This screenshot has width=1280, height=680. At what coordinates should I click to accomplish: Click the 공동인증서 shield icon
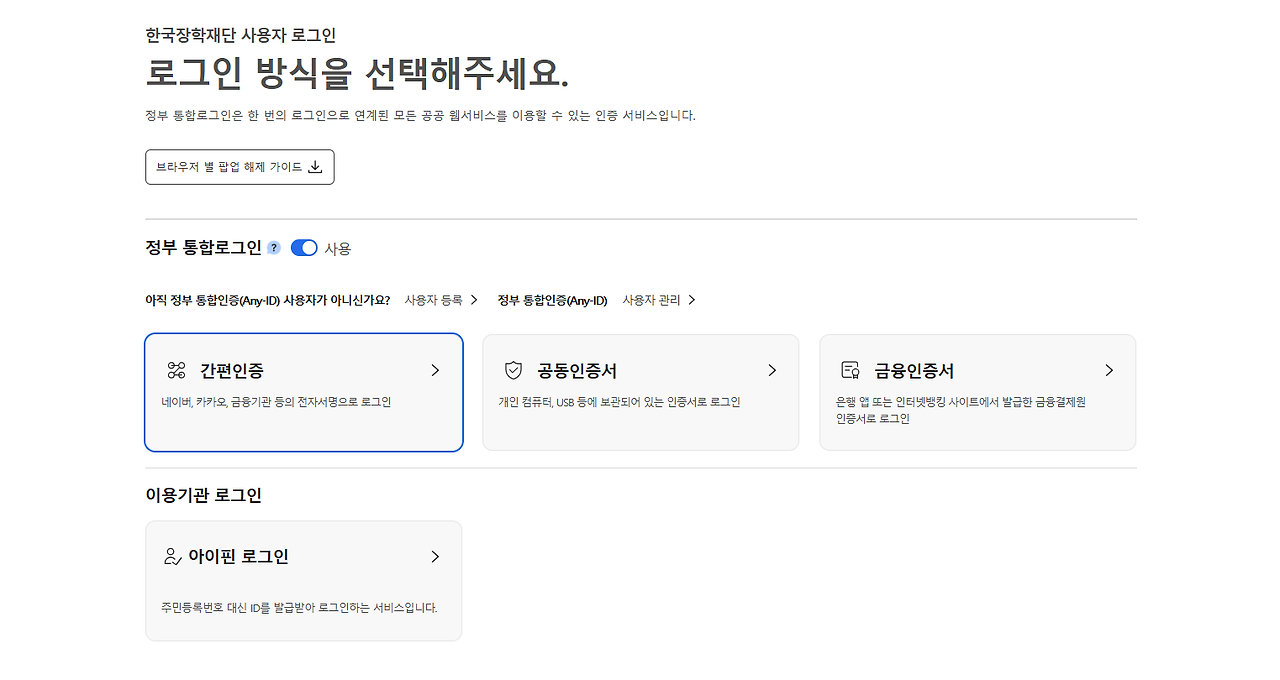tap(513, 370)
